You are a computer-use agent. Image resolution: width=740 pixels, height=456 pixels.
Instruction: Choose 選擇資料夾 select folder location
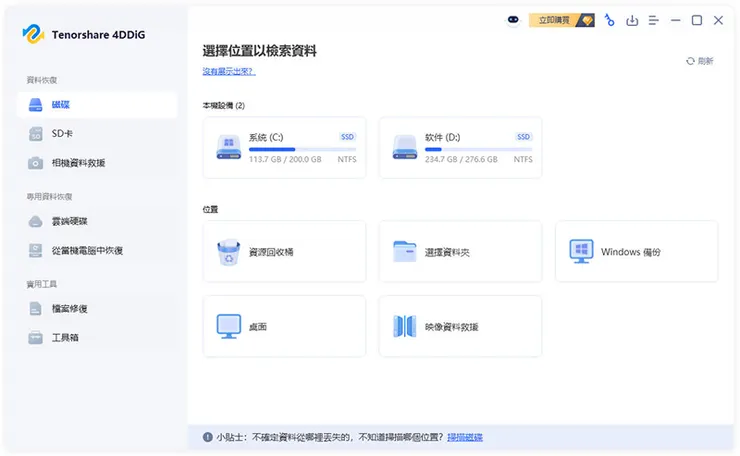coord(461,252)
